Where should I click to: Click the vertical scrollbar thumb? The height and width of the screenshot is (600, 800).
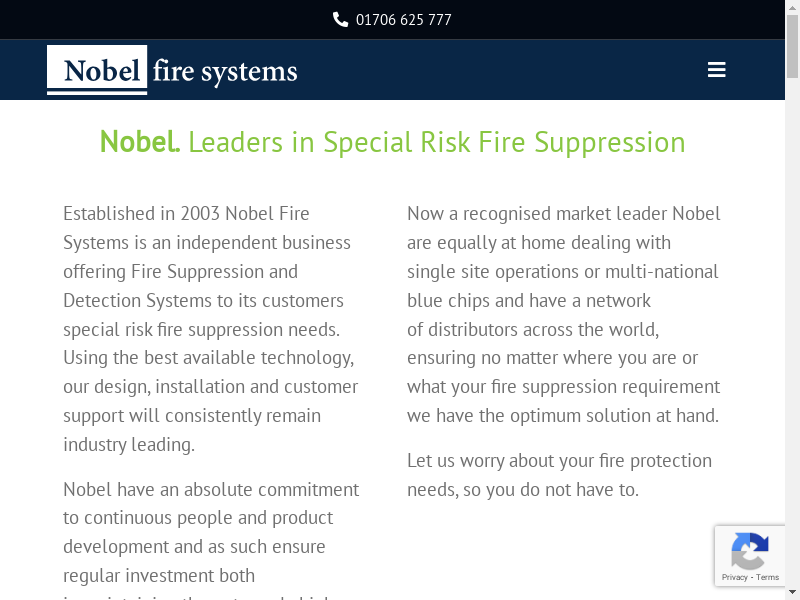(x=793, y=45)
